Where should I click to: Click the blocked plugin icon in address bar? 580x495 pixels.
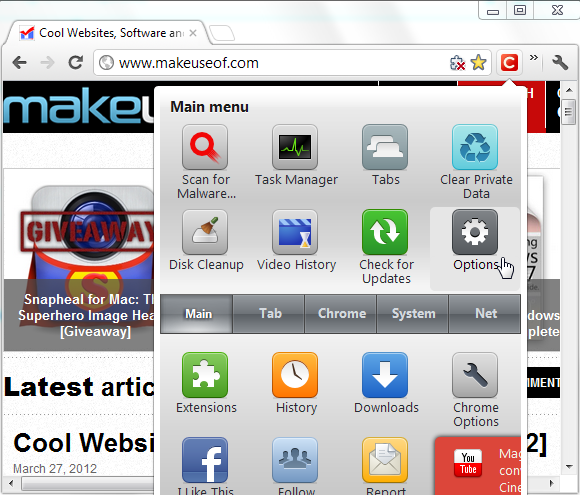pos(458,63)
